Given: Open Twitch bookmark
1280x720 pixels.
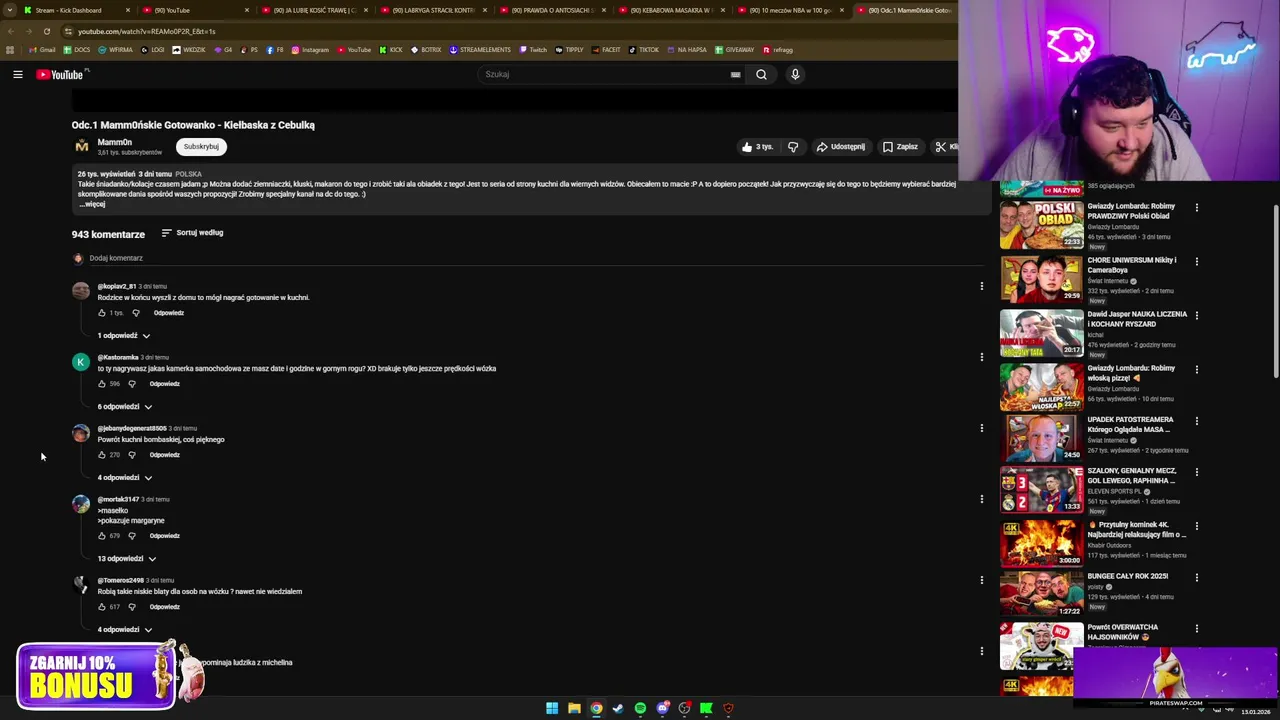Looking at the screenshot, I should point(533,50).
